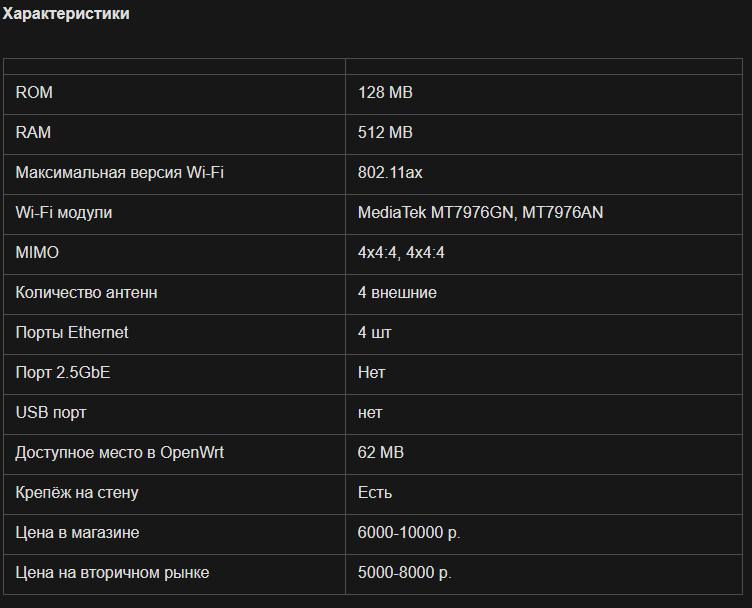This screenshot has height=608, width=752.
Task: Click Доступное место в OpenWrt label
Action: pyautogui.click(x=119, y=453)
